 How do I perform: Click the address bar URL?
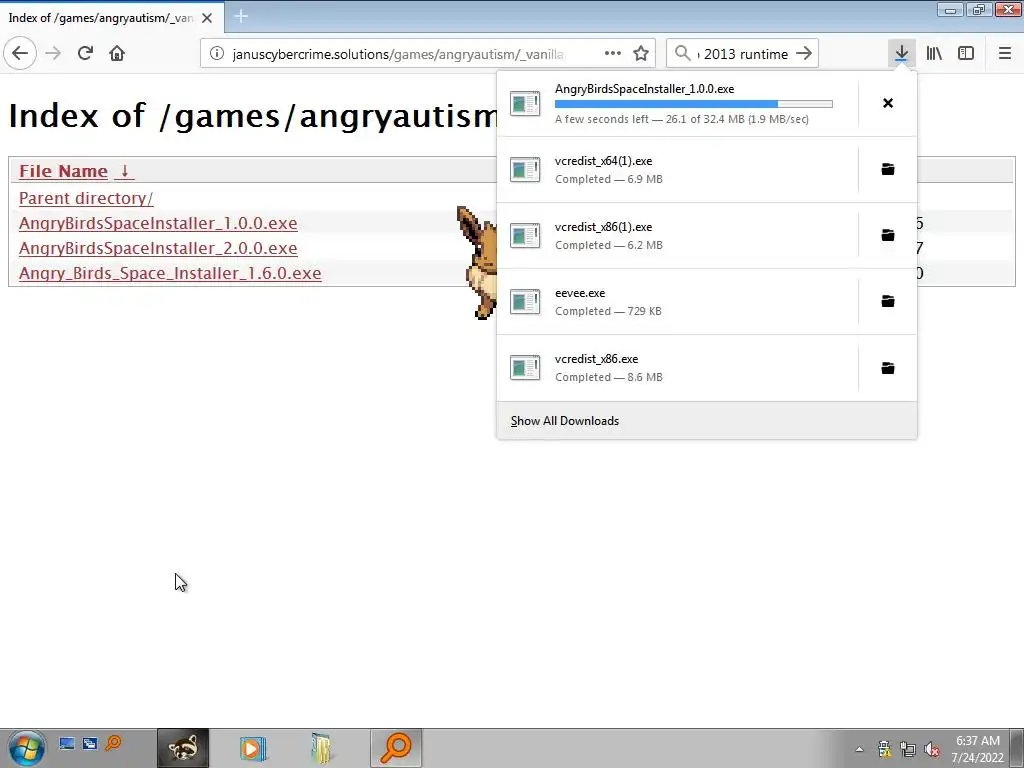398,54
